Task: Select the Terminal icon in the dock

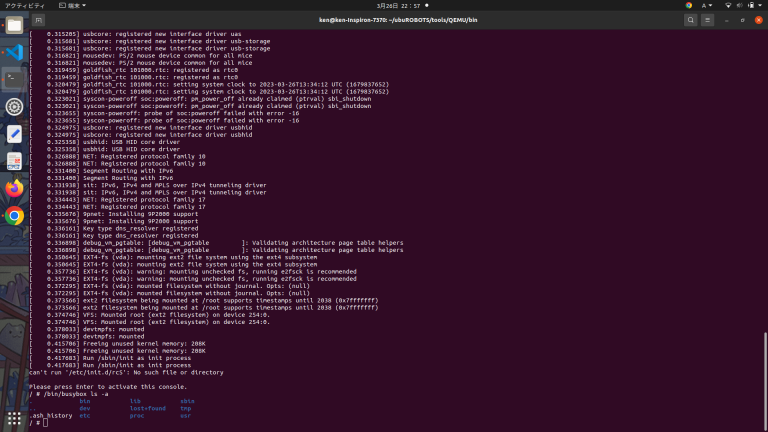Action: tap(14, 79)
